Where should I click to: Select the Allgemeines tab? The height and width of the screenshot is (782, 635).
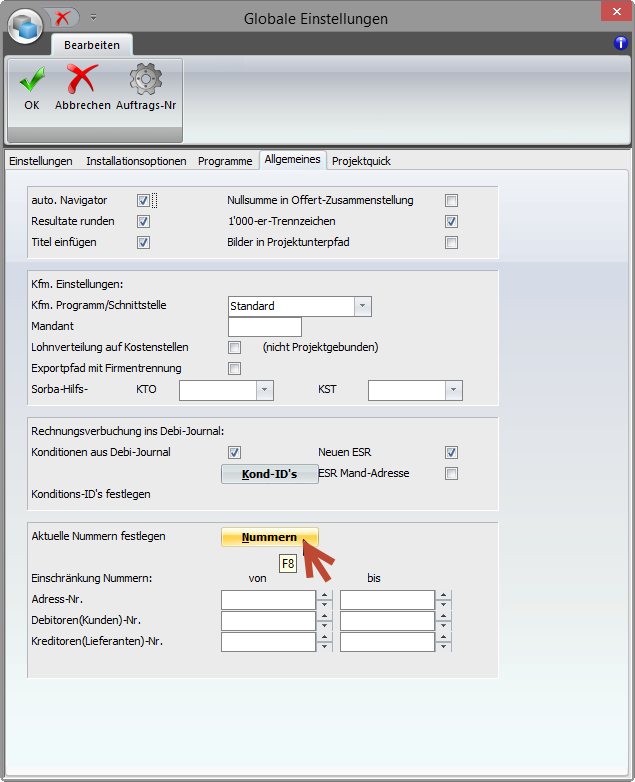tap(293, 160)
